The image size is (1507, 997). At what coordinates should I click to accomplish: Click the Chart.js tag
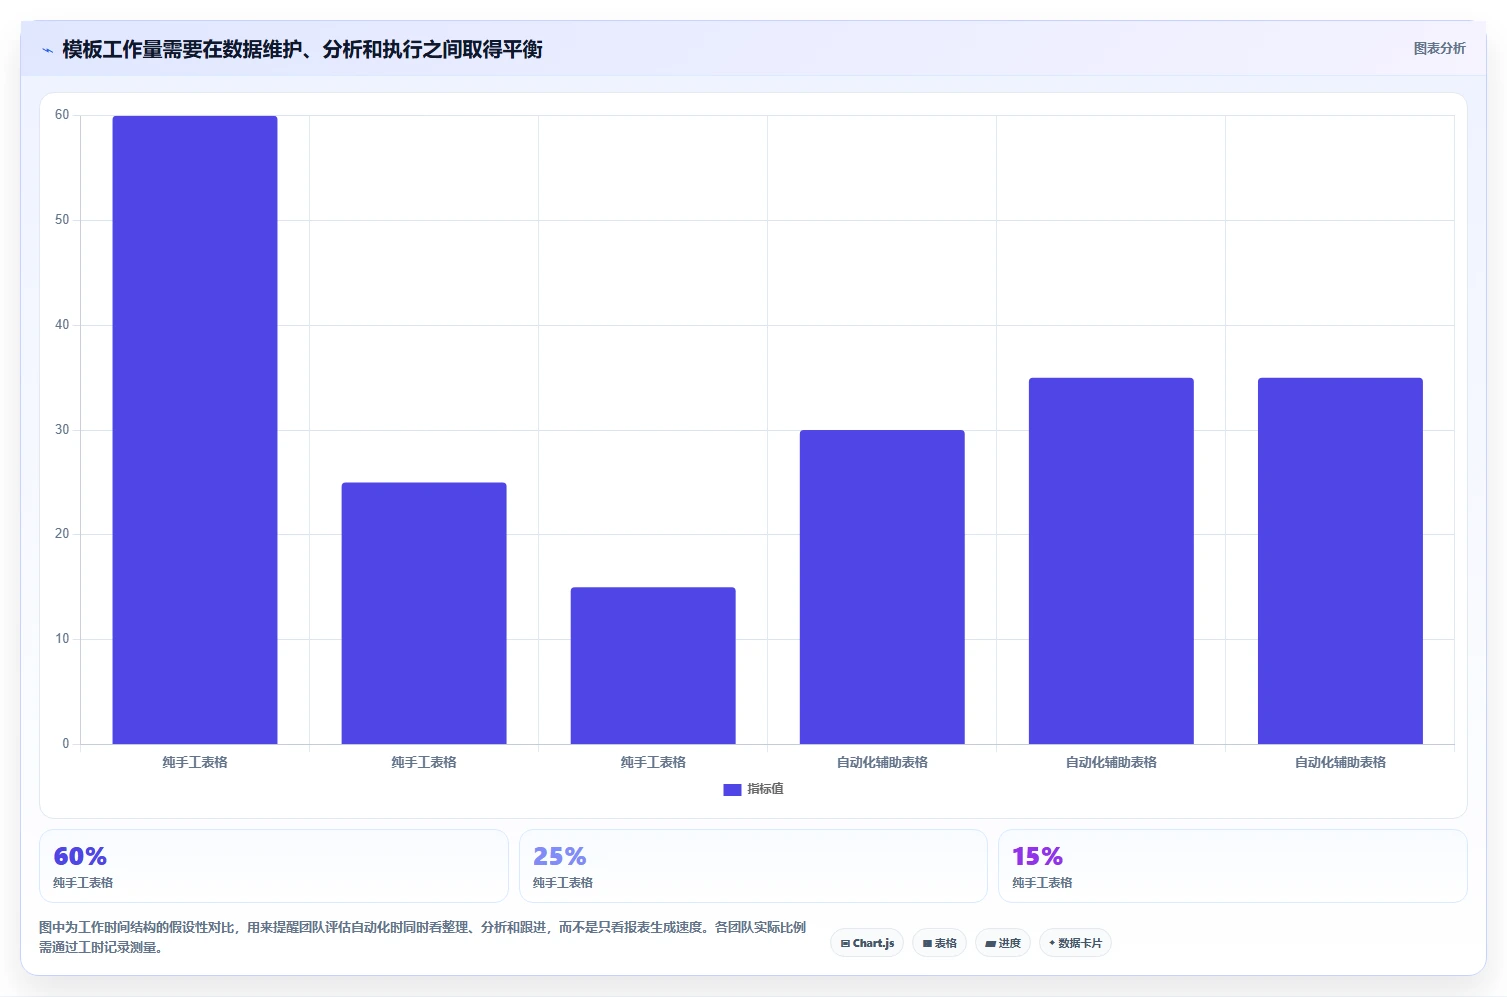tap(867, 943)
